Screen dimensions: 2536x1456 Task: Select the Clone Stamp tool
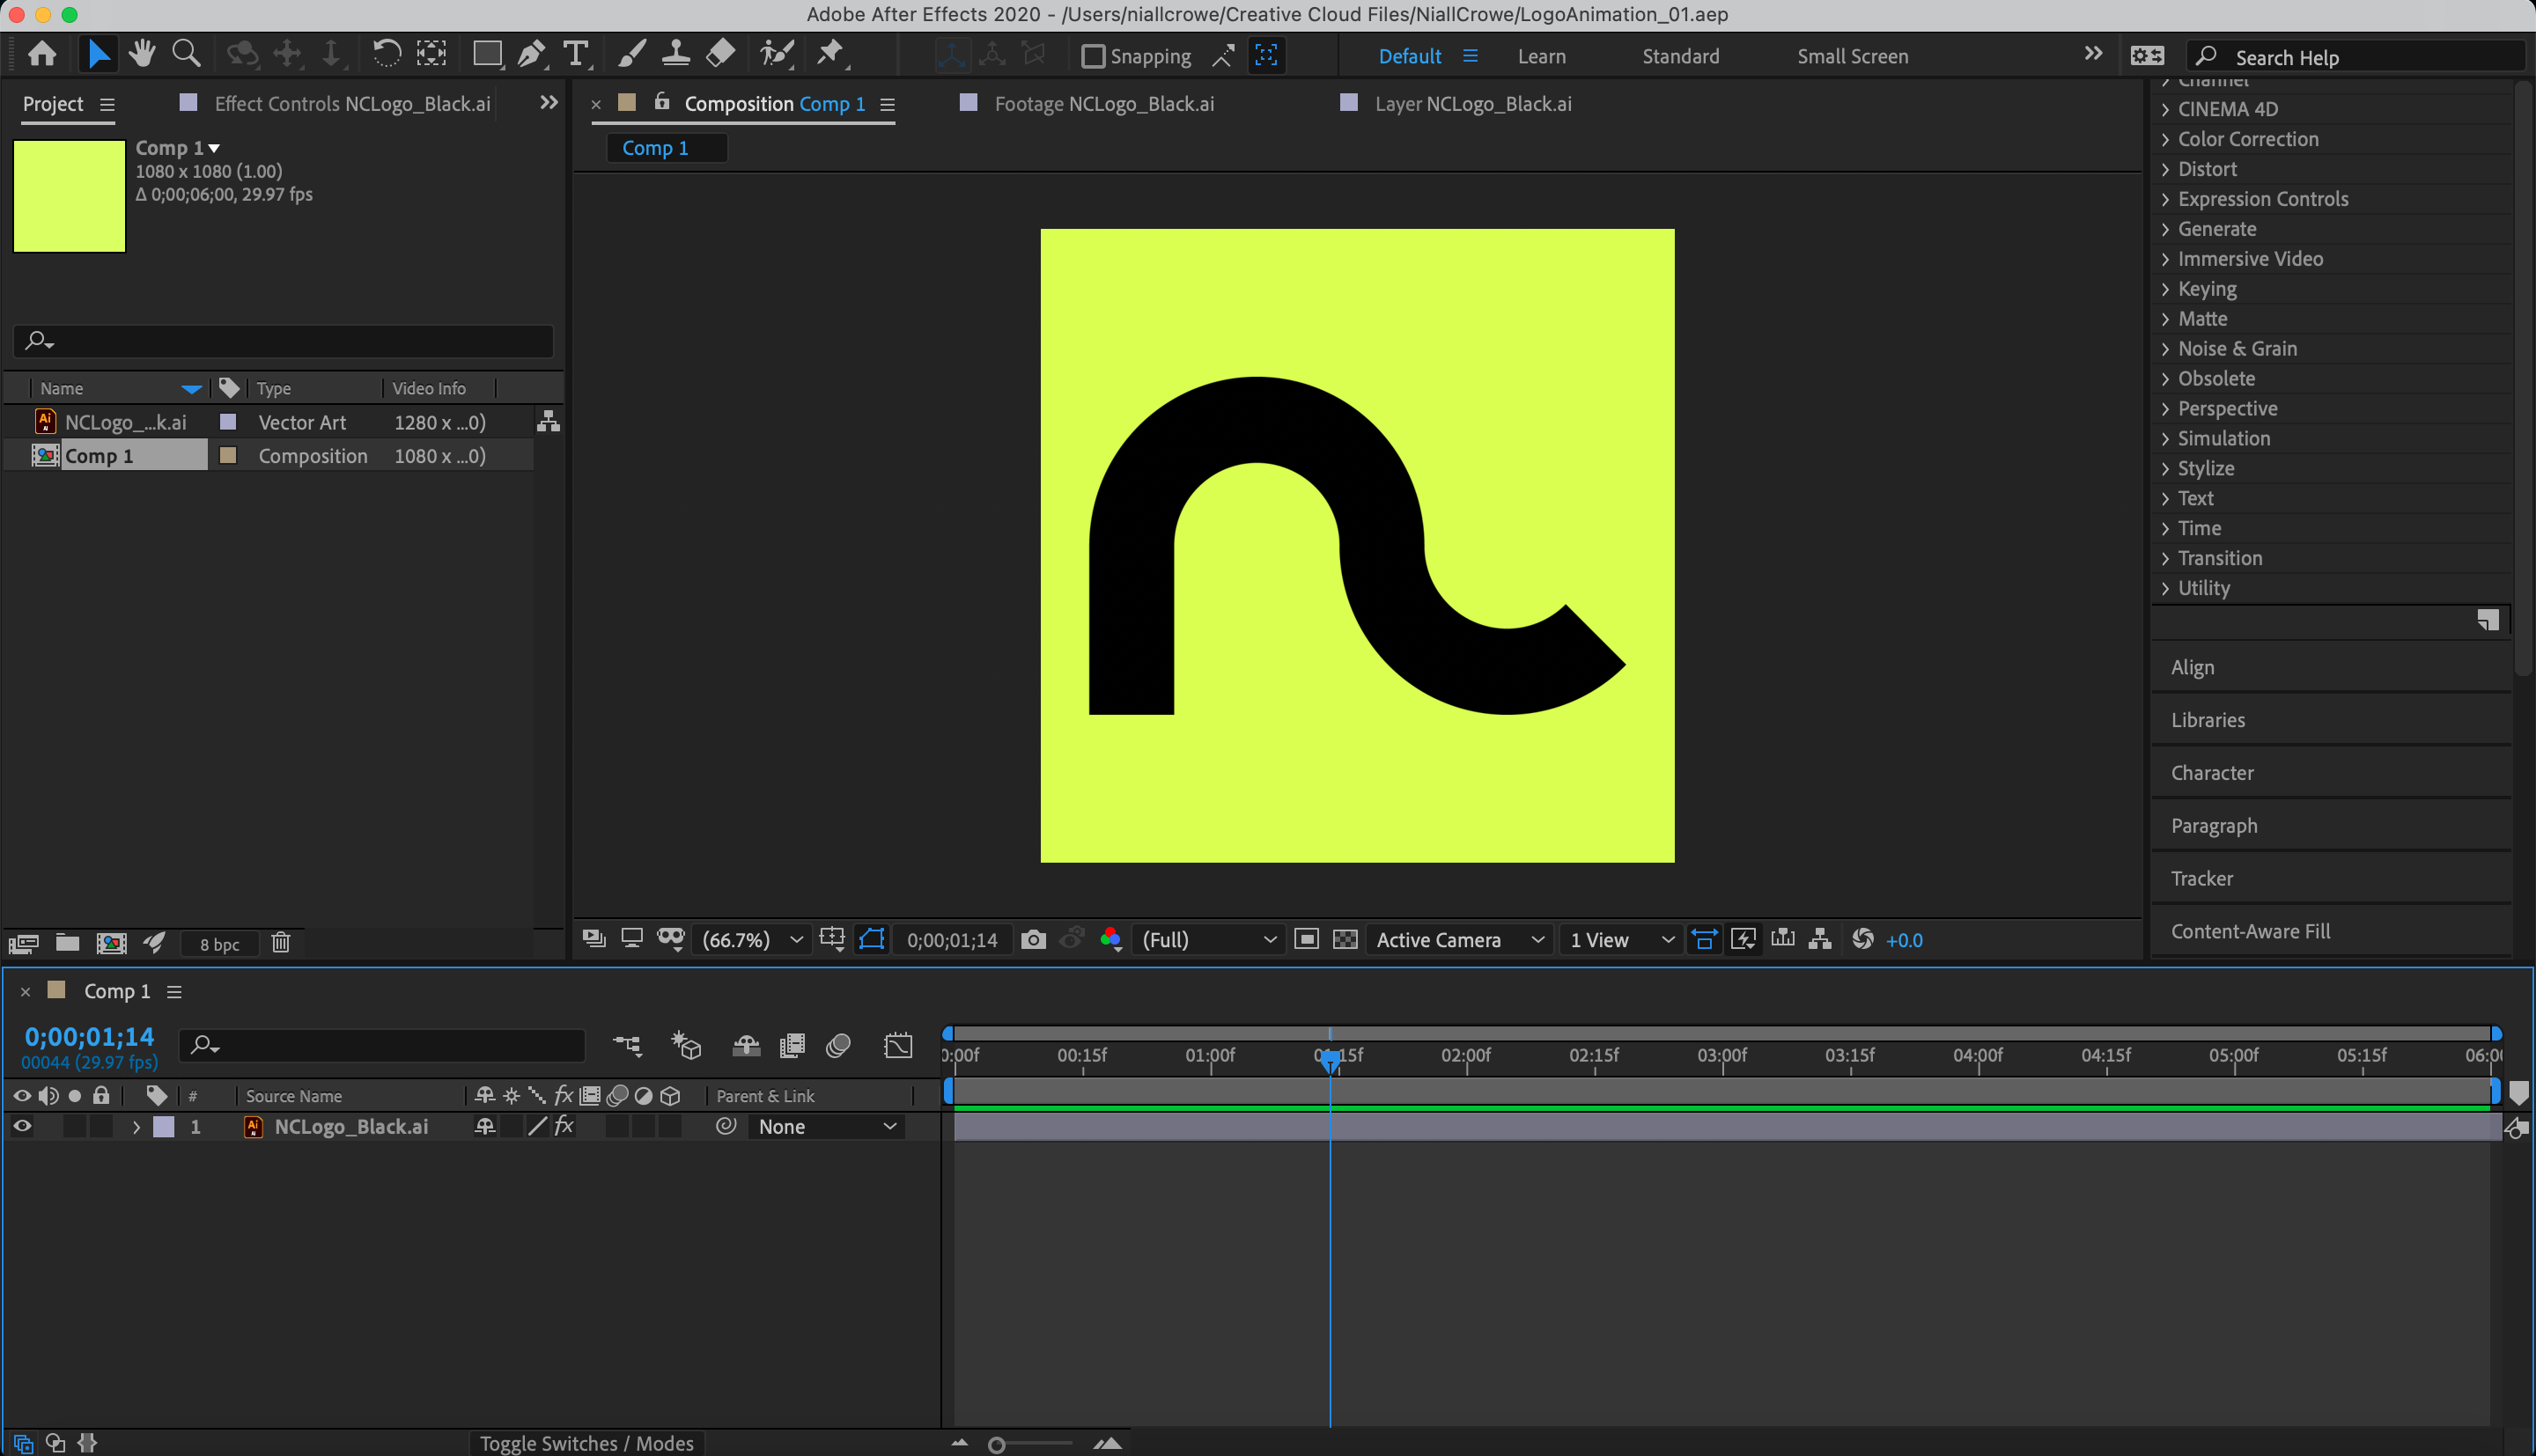(x=676, y=54)
